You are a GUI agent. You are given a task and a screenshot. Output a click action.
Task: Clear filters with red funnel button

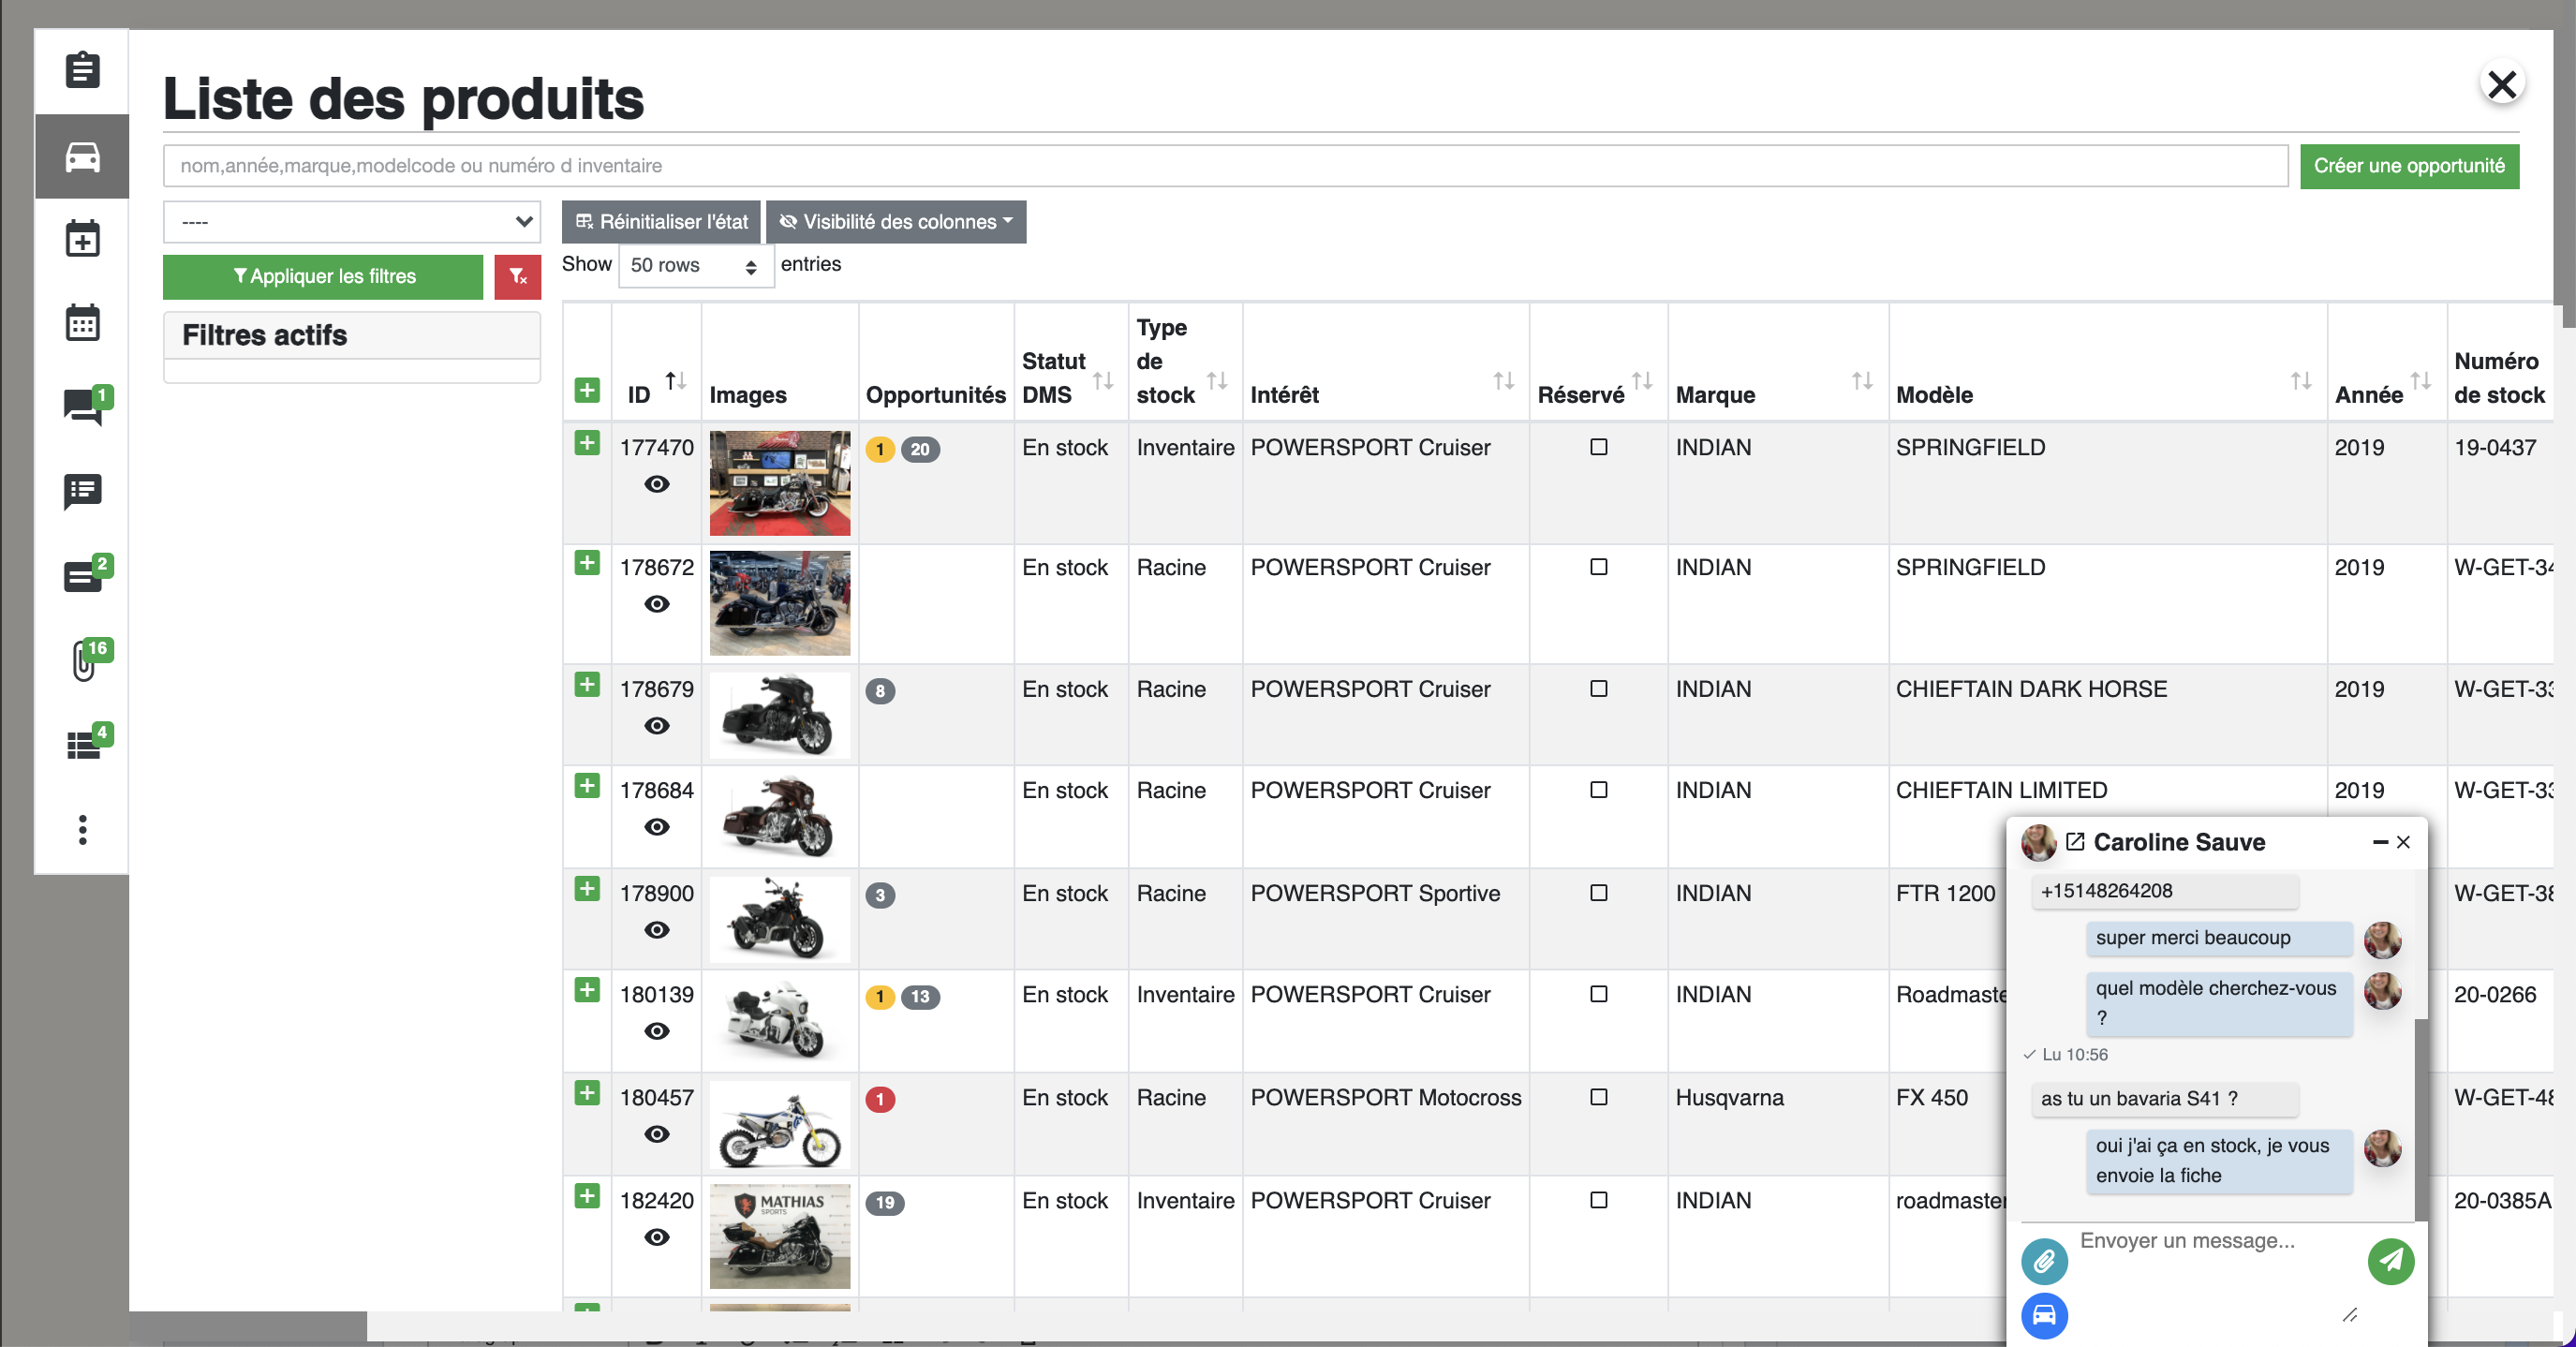point(518,277)
